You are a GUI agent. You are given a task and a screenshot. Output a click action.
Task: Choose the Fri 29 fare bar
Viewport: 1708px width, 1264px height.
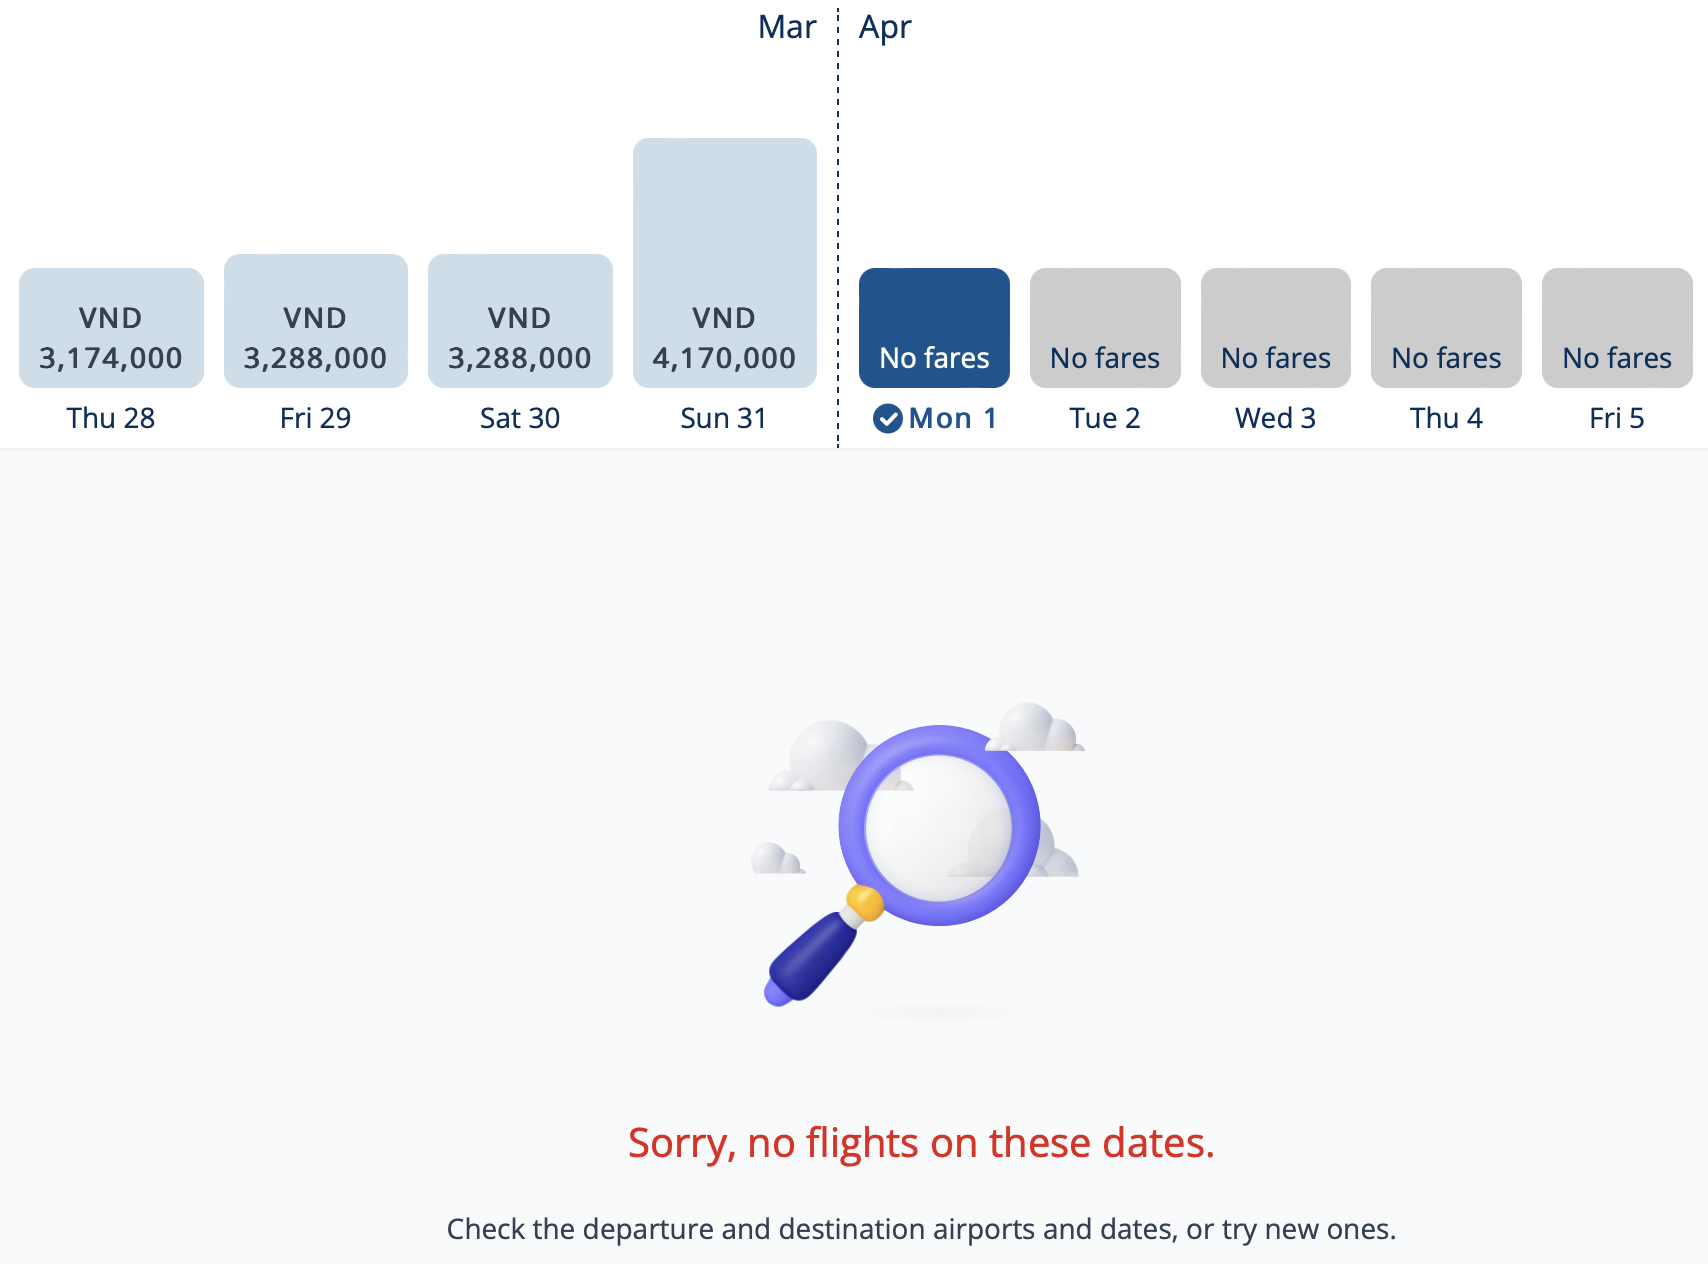coord(315,322)
